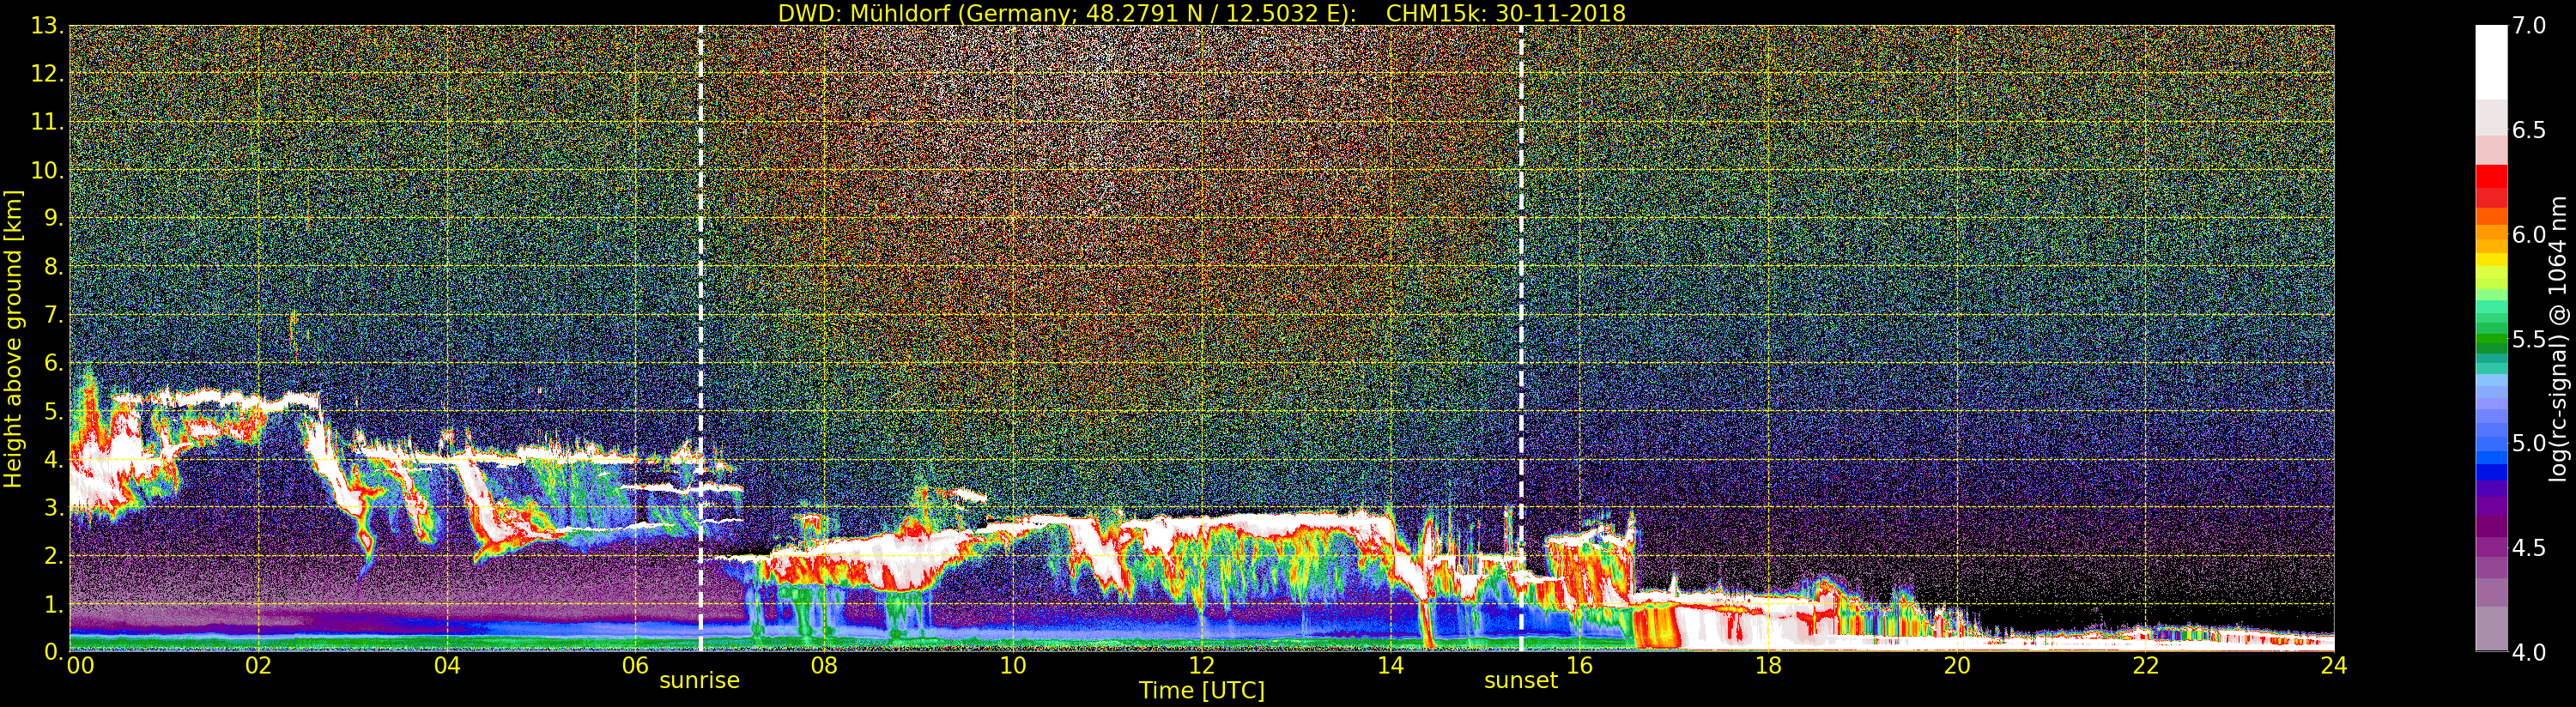Image resolution: width=2576 pixels, height=707 pixels.
Task: Click the height axis tick '10.'
Action: tap(48, 170)
